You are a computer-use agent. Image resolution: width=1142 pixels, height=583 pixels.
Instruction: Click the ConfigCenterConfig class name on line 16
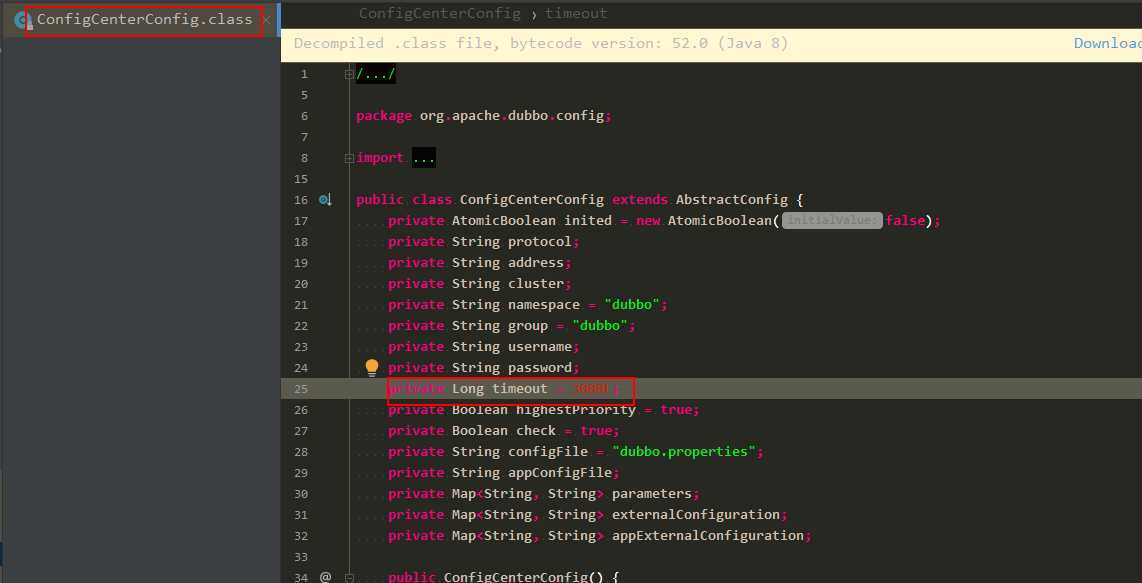point(532,200)
